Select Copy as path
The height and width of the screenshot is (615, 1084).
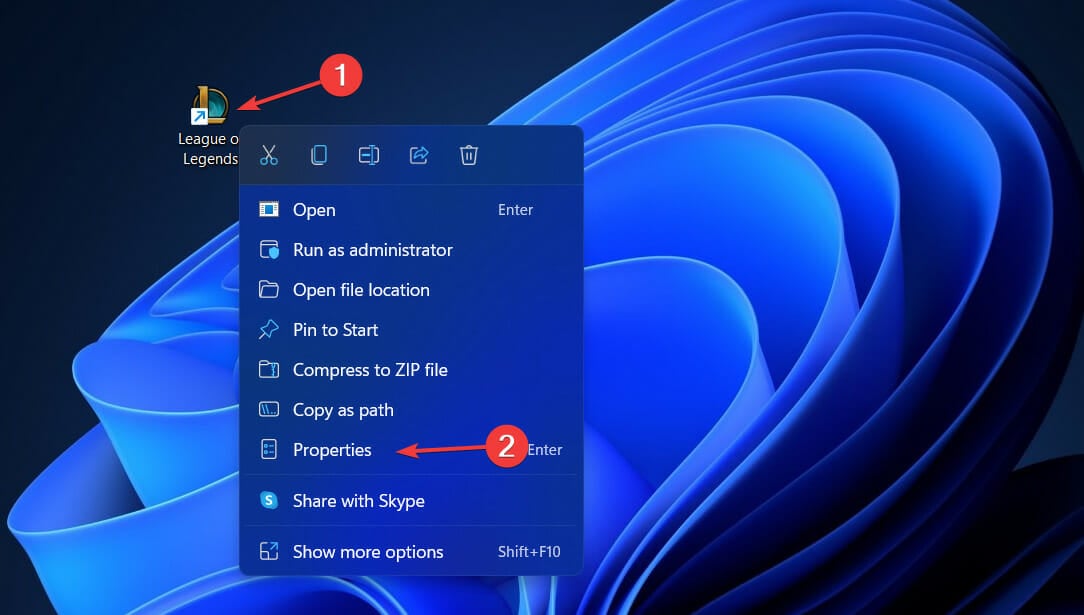click(x=411, y=410)
